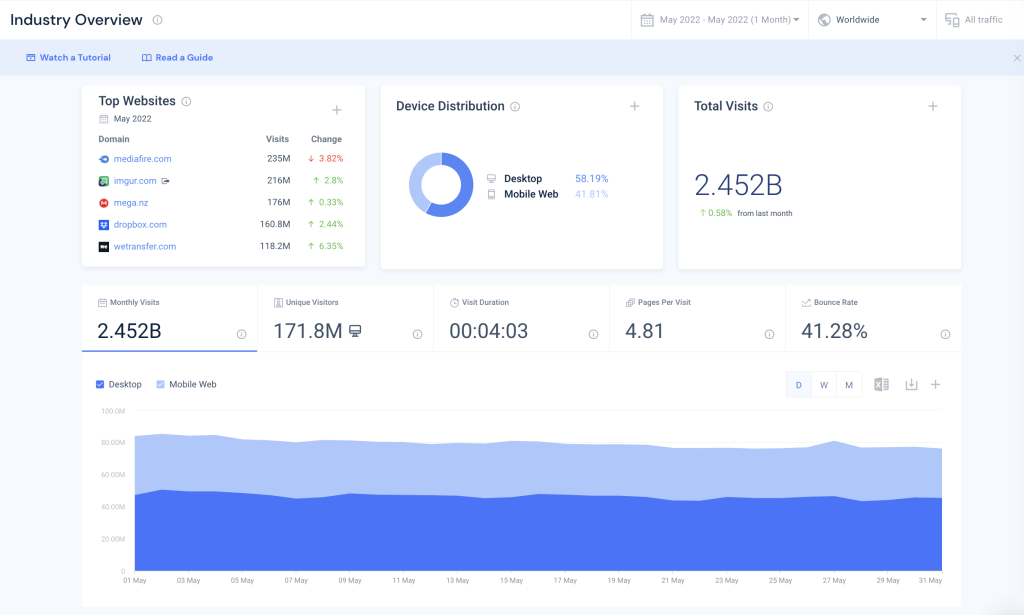
Task: Click the Bounce Rate info icon
Action: pos(944,334)
